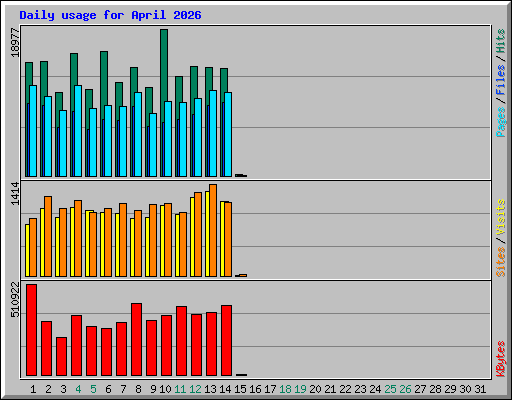The image size is (512, 400).
Task: Click day label 15 on x-axis
Action: point(240,389)
